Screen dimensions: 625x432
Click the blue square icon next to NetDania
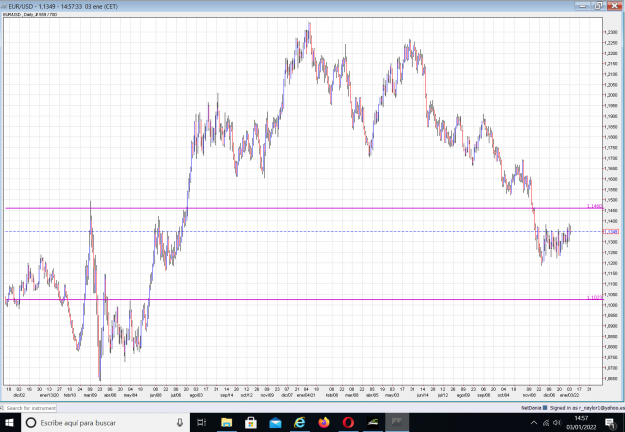tap(545, 408)
